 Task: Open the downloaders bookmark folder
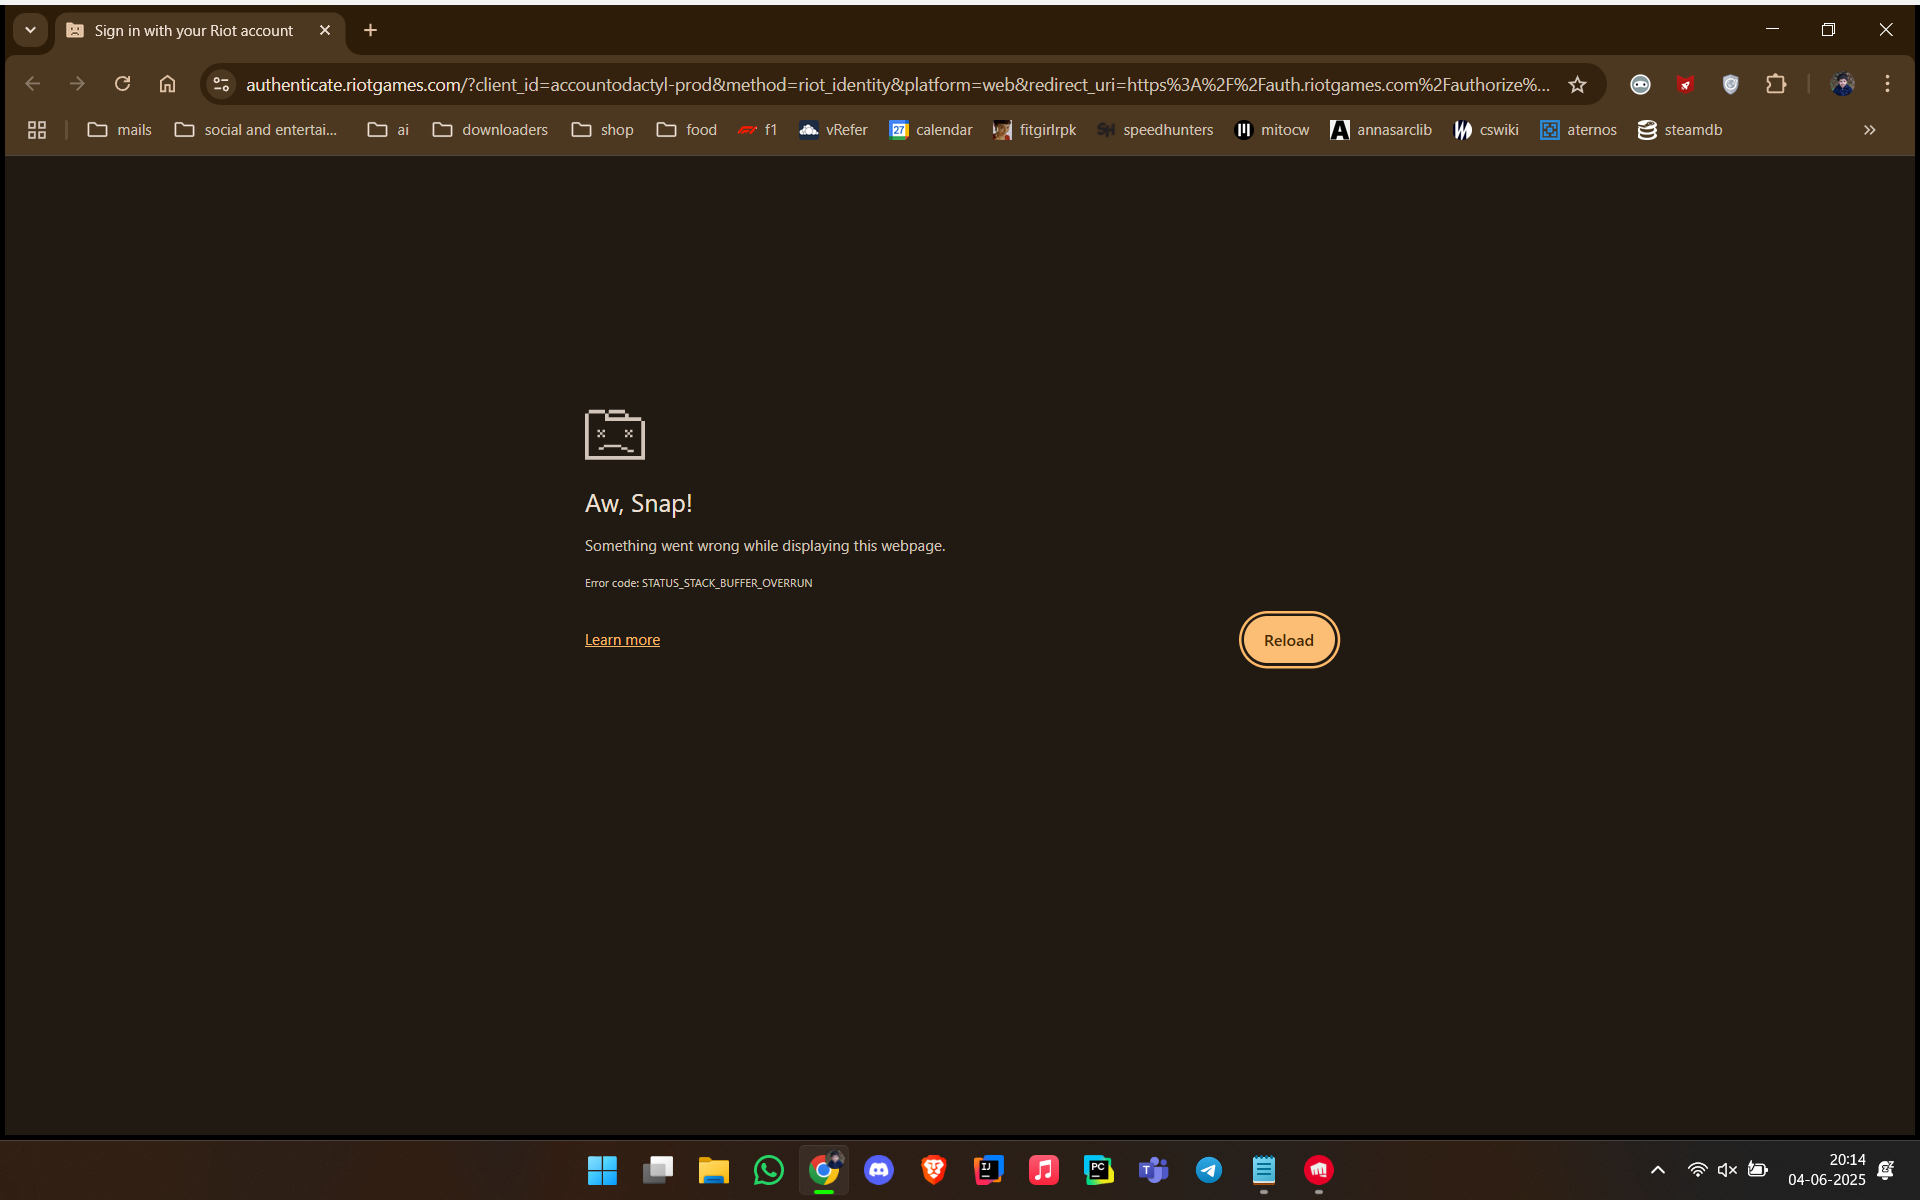tap(490, 130)
